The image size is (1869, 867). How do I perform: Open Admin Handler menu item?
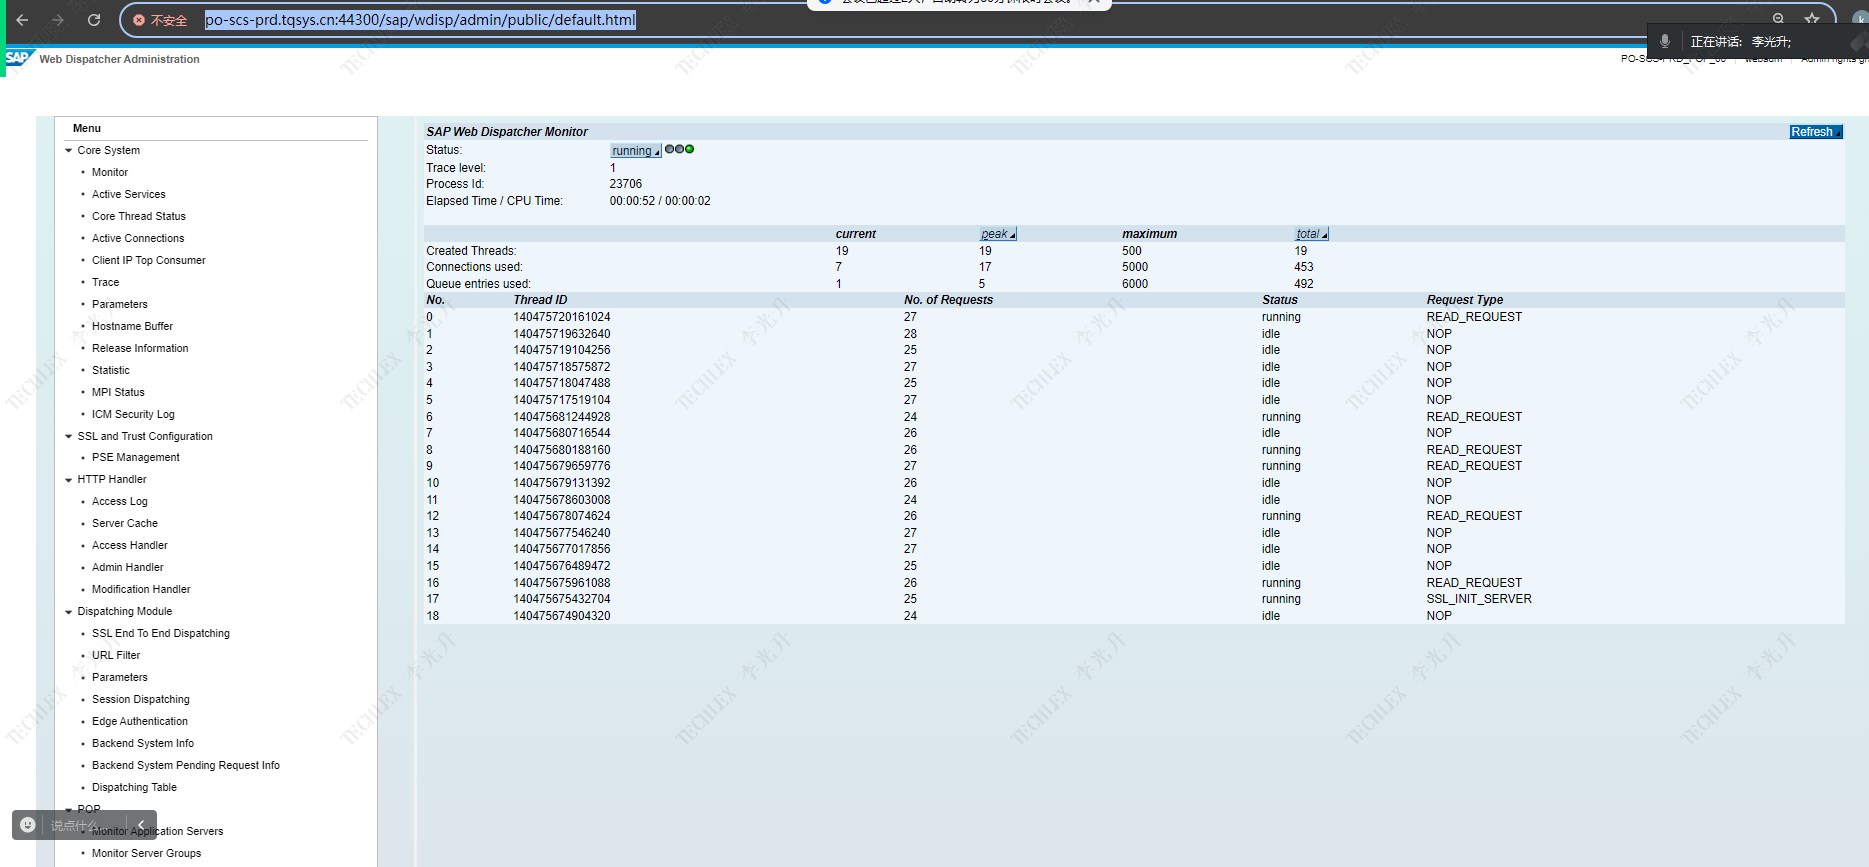pos(128,567)
